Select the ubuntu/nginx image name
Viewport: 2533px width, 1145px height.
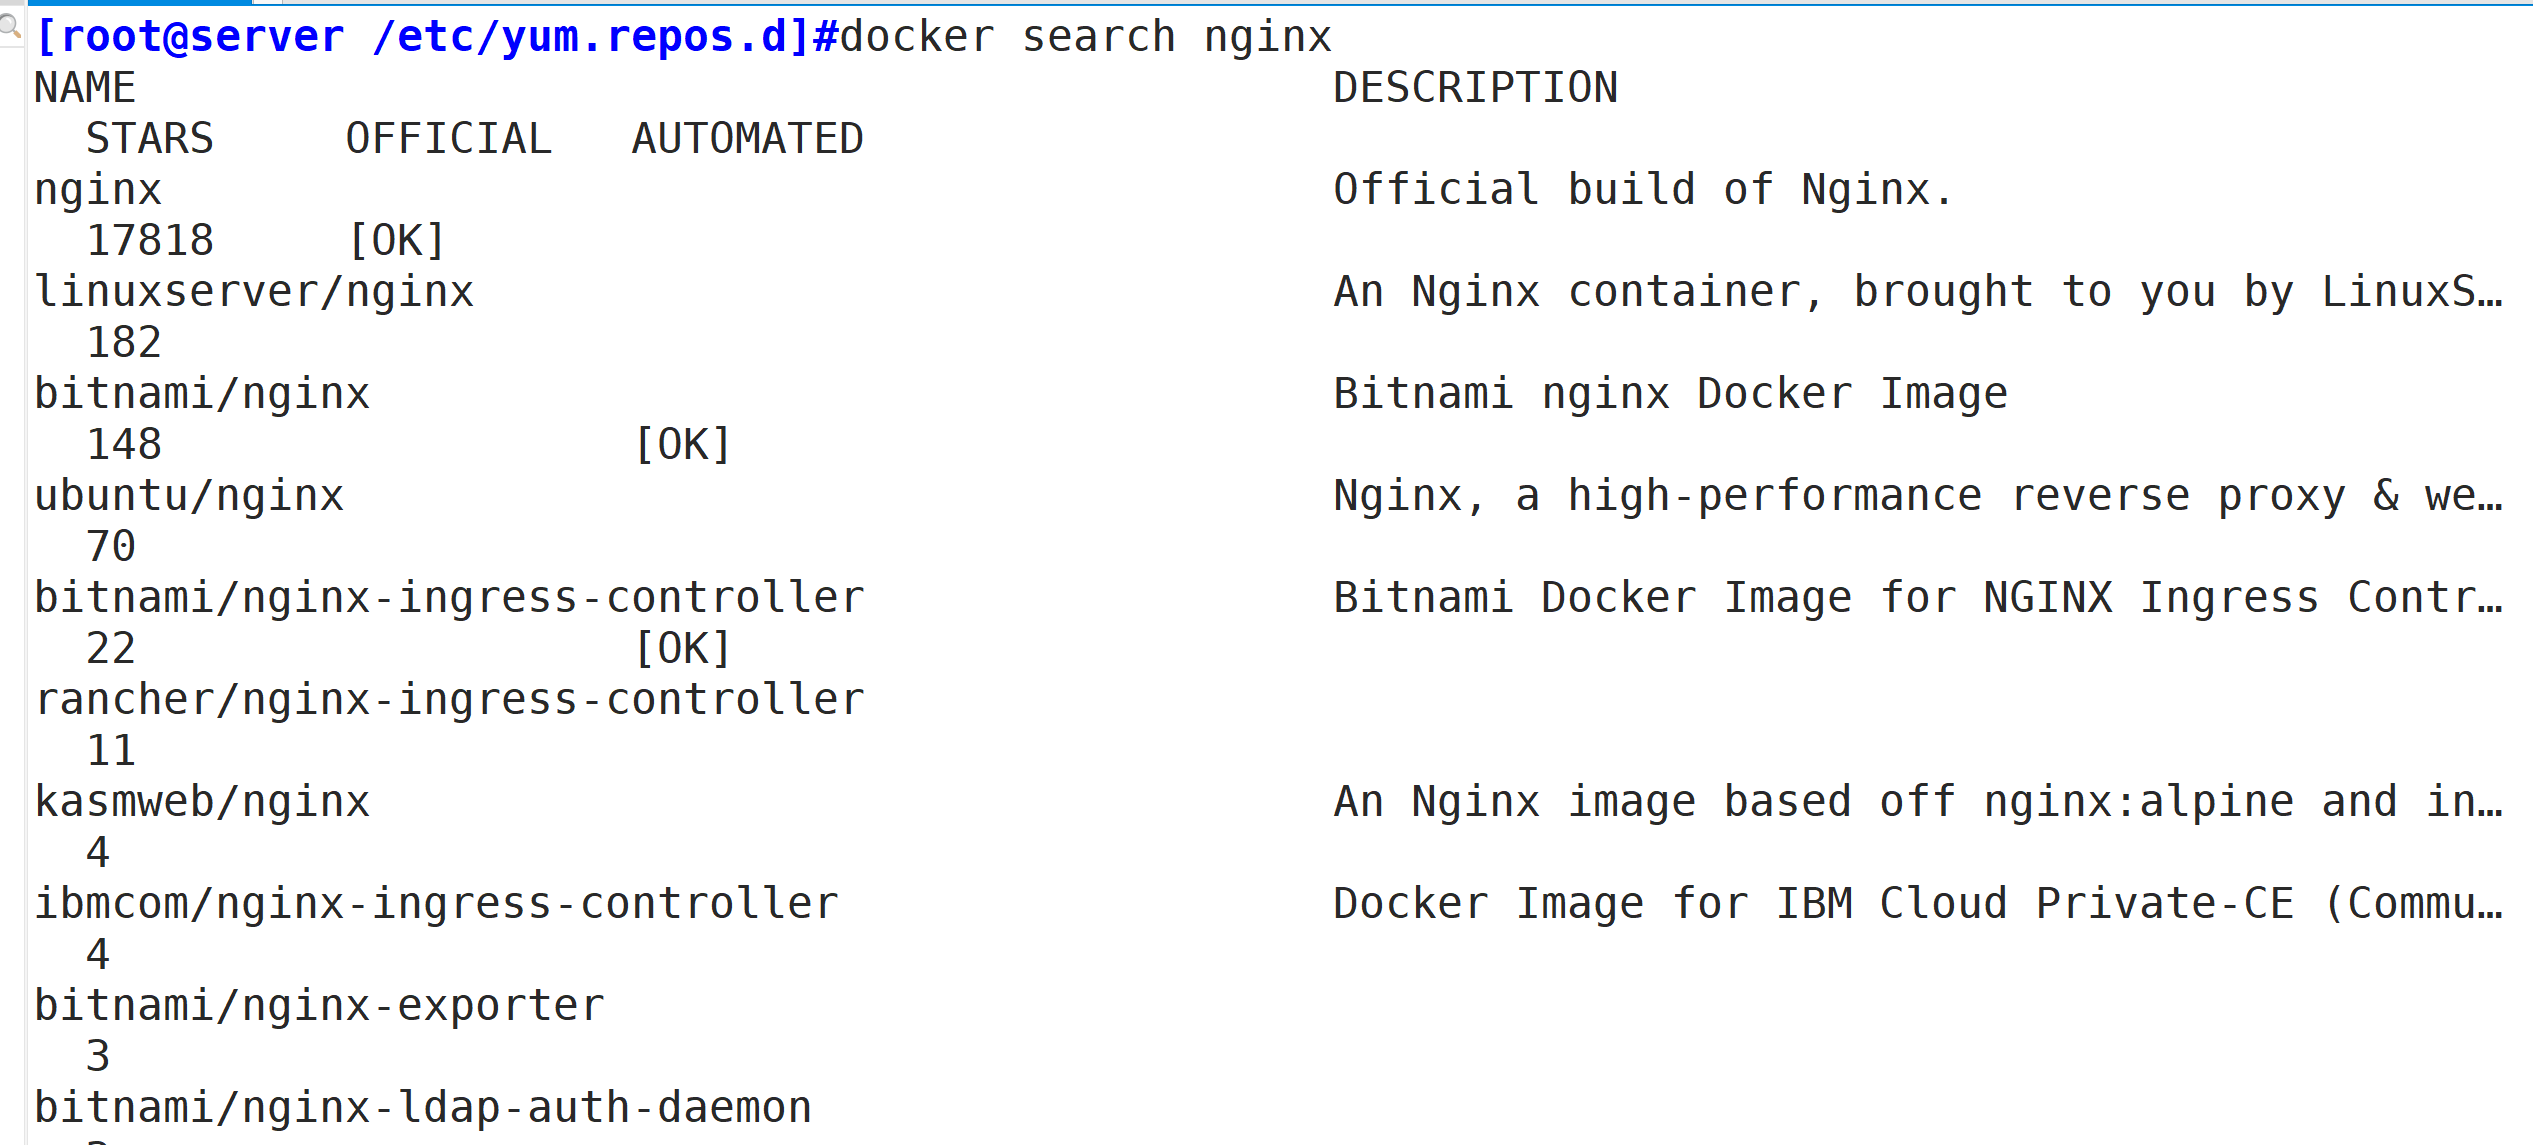[x=189, y=496]
